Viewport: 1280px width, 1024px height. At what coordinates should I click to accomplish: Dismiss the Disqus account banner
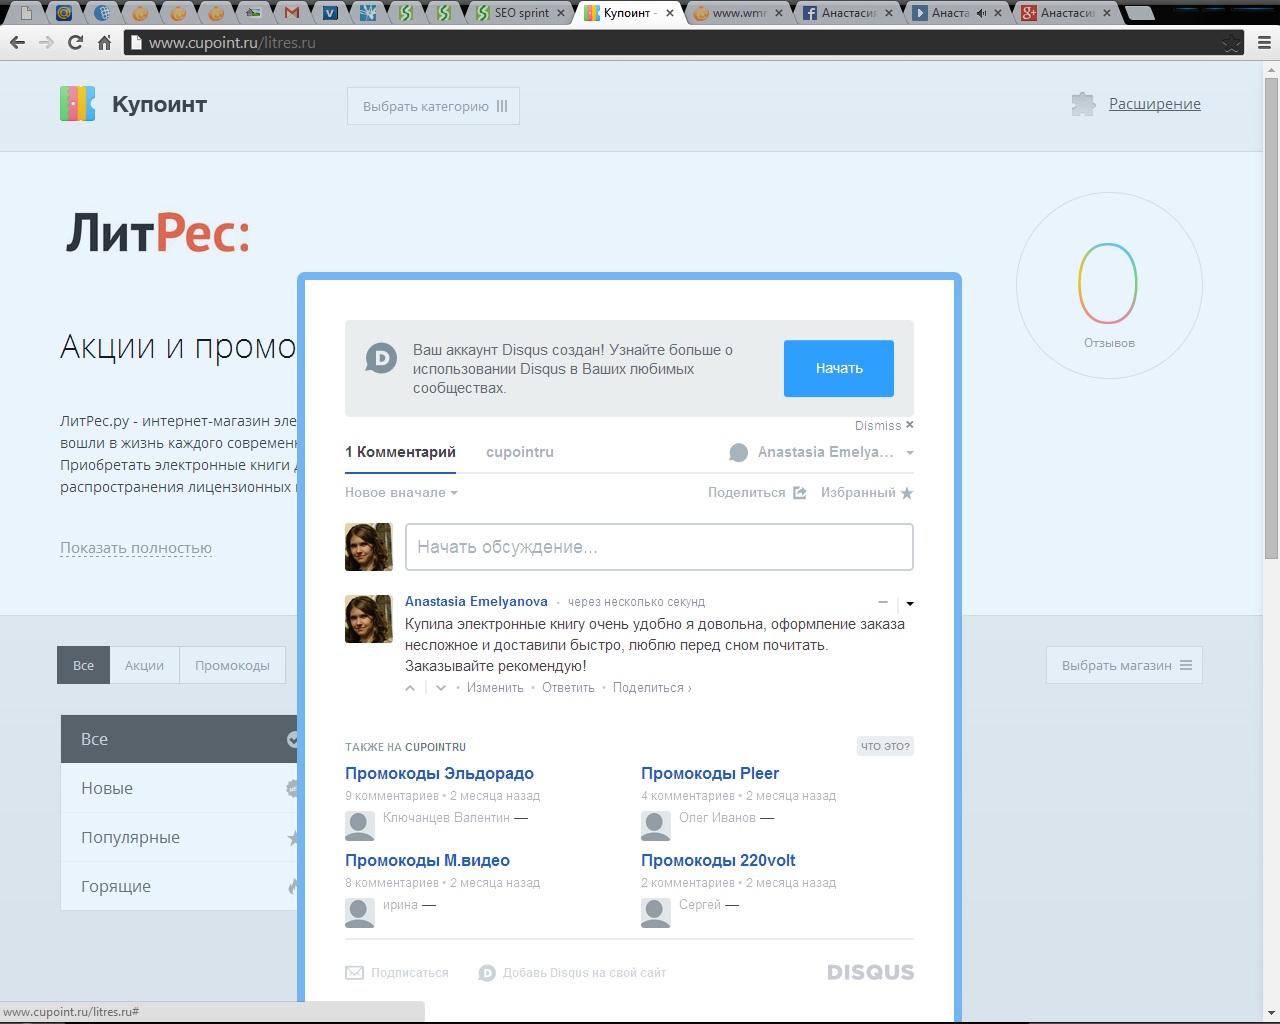[x=884, y=425]
